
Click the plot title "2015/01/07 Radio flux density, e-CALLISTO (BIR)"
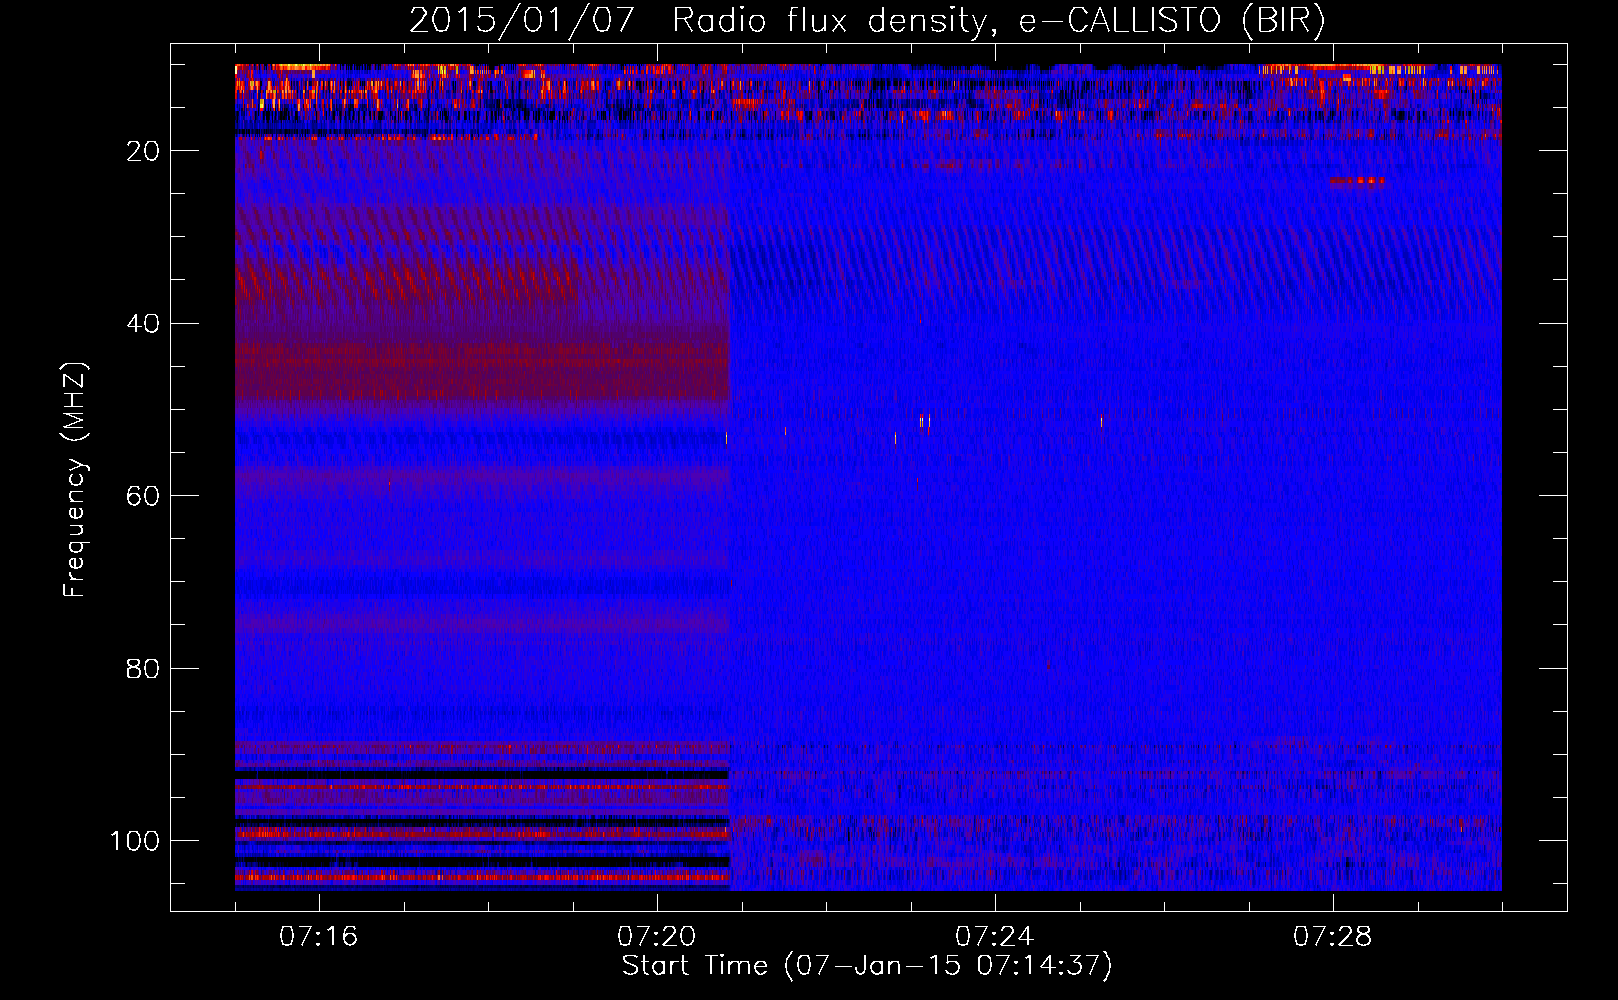tap(867, 20)
